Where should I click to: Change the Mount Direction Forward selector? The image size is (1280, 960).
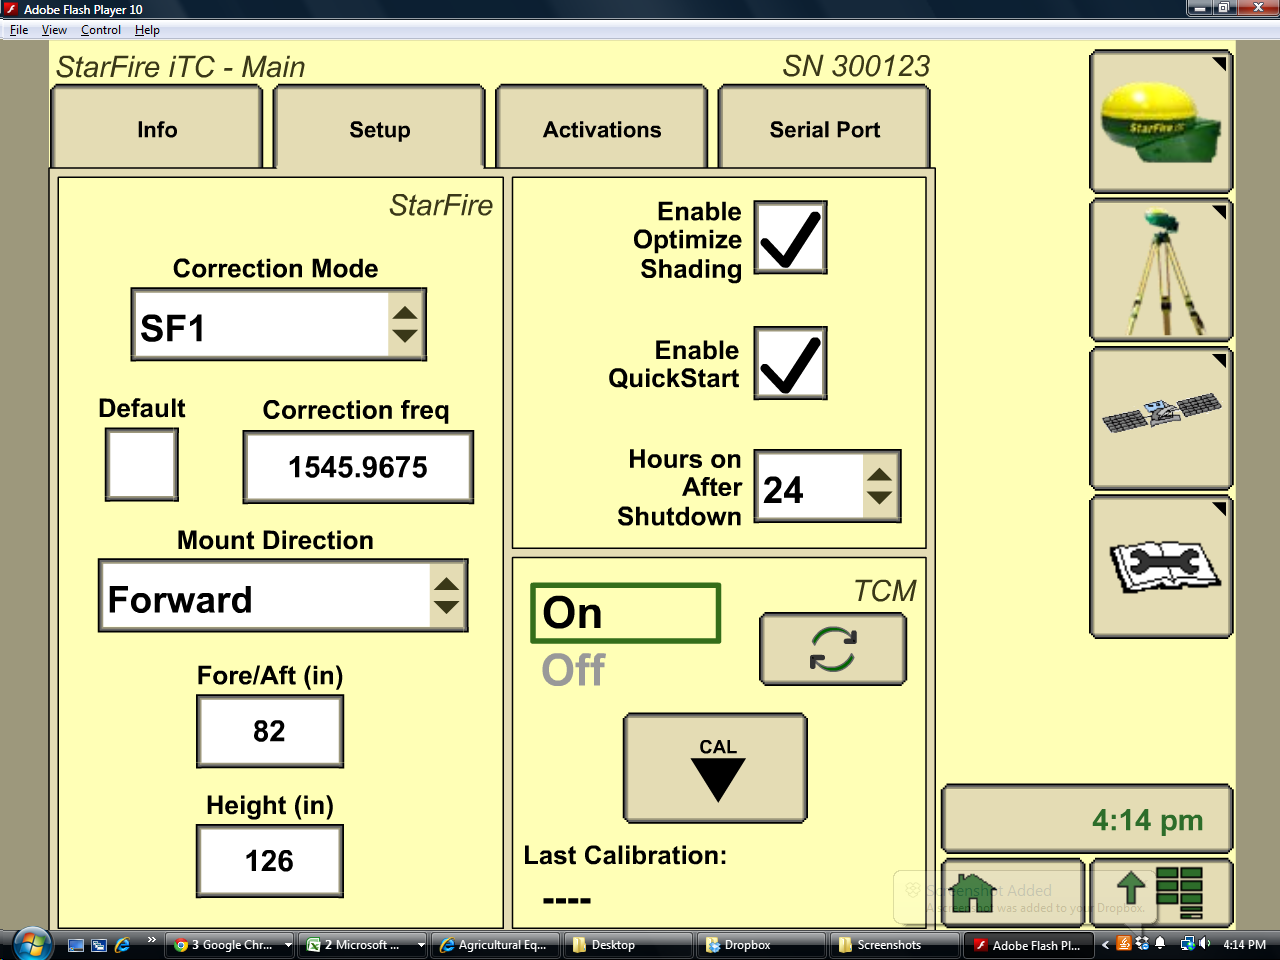click(x=283, y=596)
